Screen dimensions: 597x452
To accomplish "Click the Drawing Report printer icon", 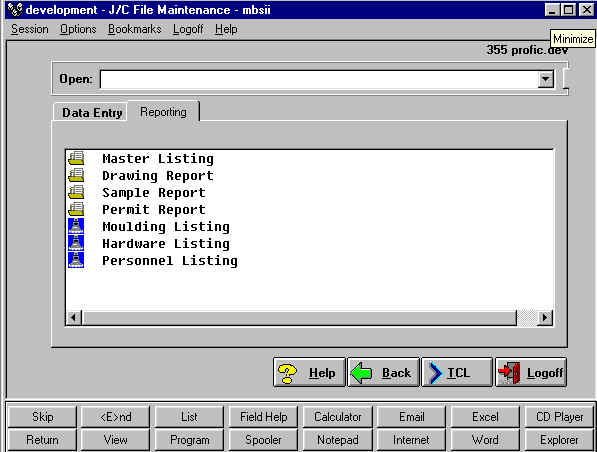I will [x=76, y=175].
